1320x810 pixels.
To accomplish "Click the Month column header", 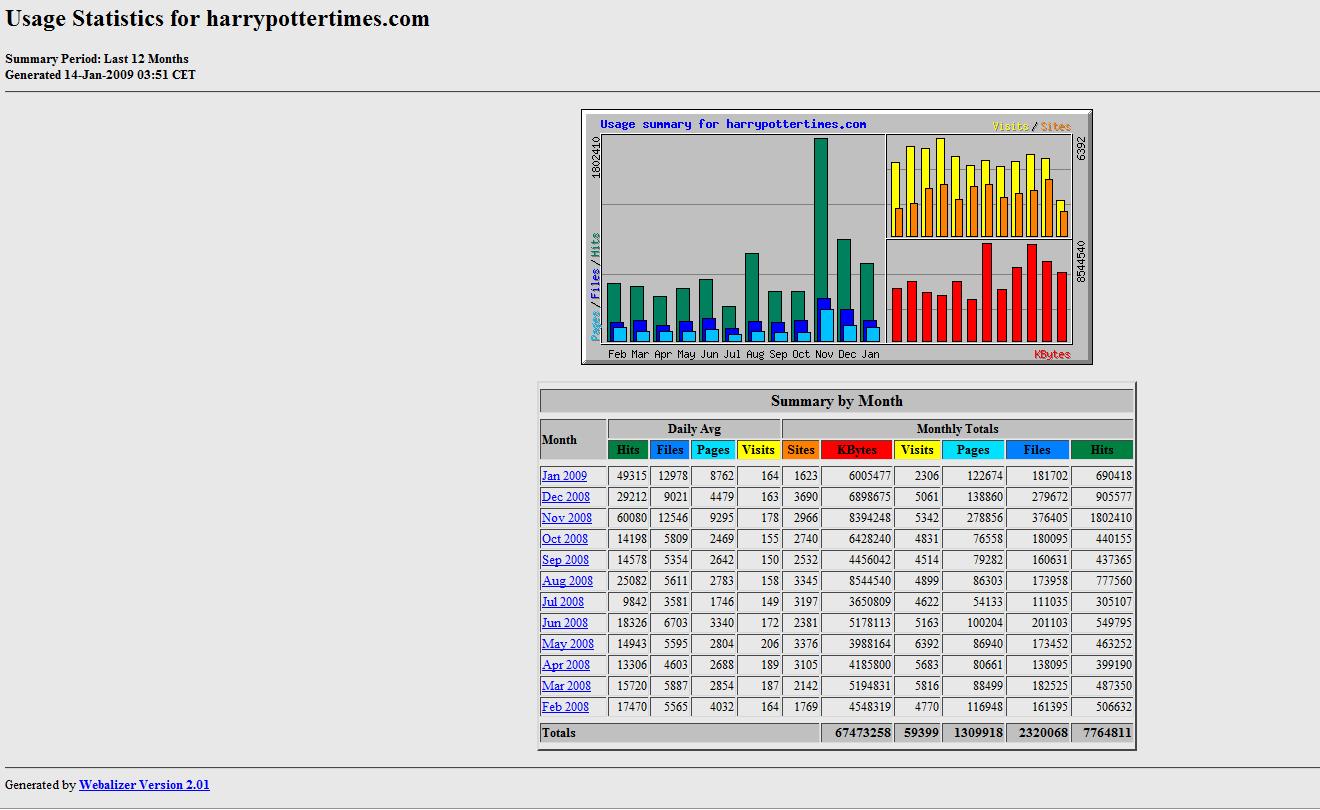I will [x=573, y=440].
